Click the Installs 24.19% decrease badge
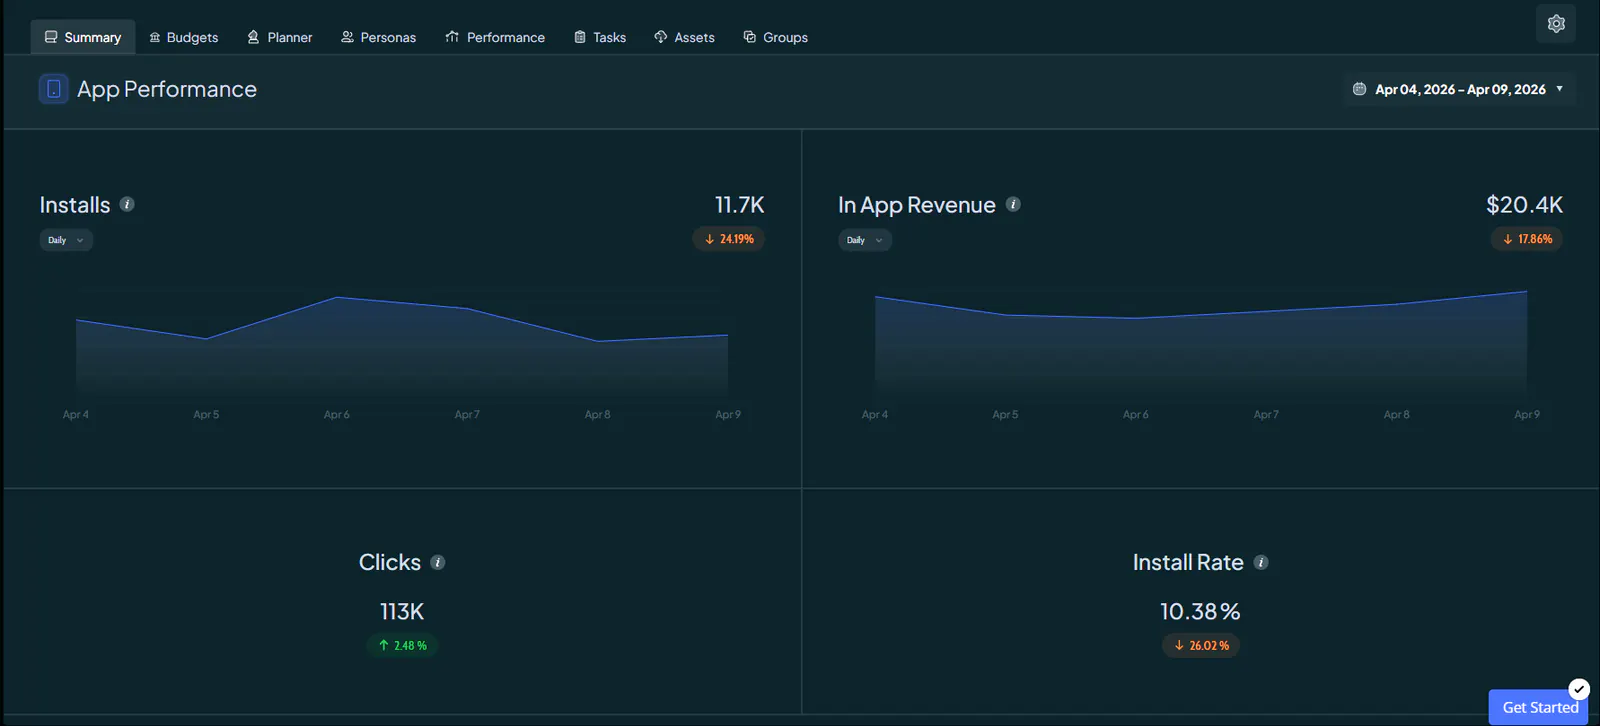Screen dimensions: 1600x726 pyautogui.click(x=729, y=239)
